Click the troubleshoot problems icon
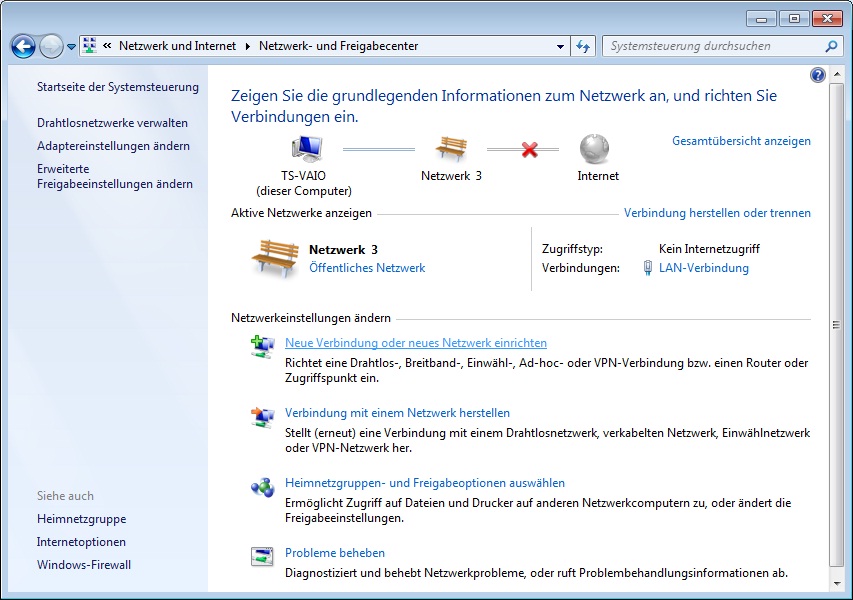Image resolution: width=853 pixels, height=600 pixels. [x=262, y=556]
